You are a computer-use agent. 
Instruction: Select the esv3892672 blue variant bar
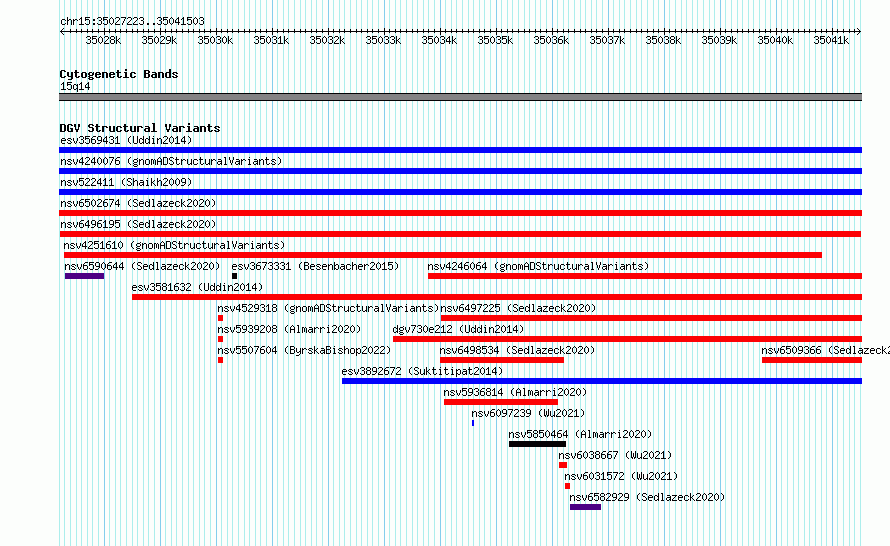602,381
